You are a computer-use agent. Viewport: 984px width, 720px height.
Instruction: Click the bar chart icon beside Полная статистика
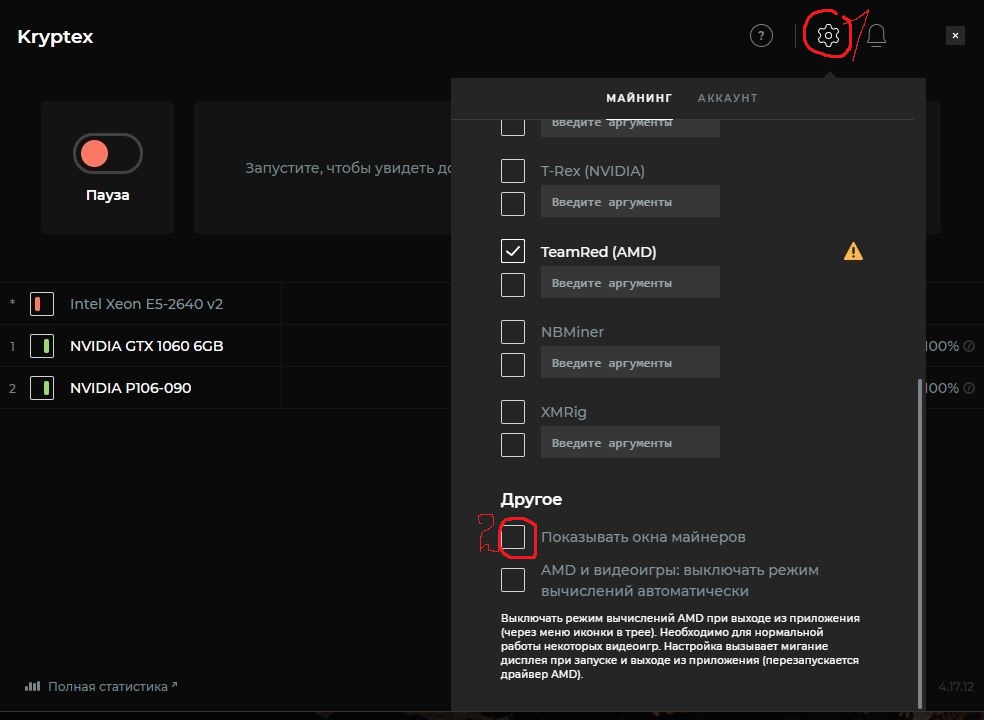click(x=33, y=687)
